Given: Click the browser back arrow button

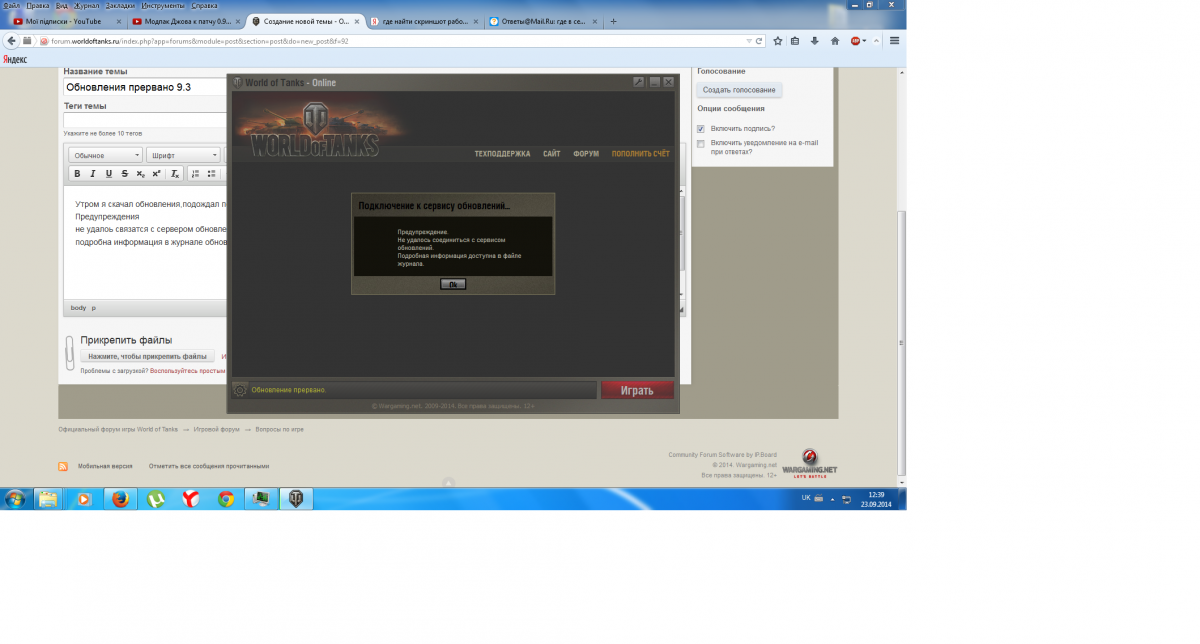Looking at the screenshot, I should (x=12, y=41).
